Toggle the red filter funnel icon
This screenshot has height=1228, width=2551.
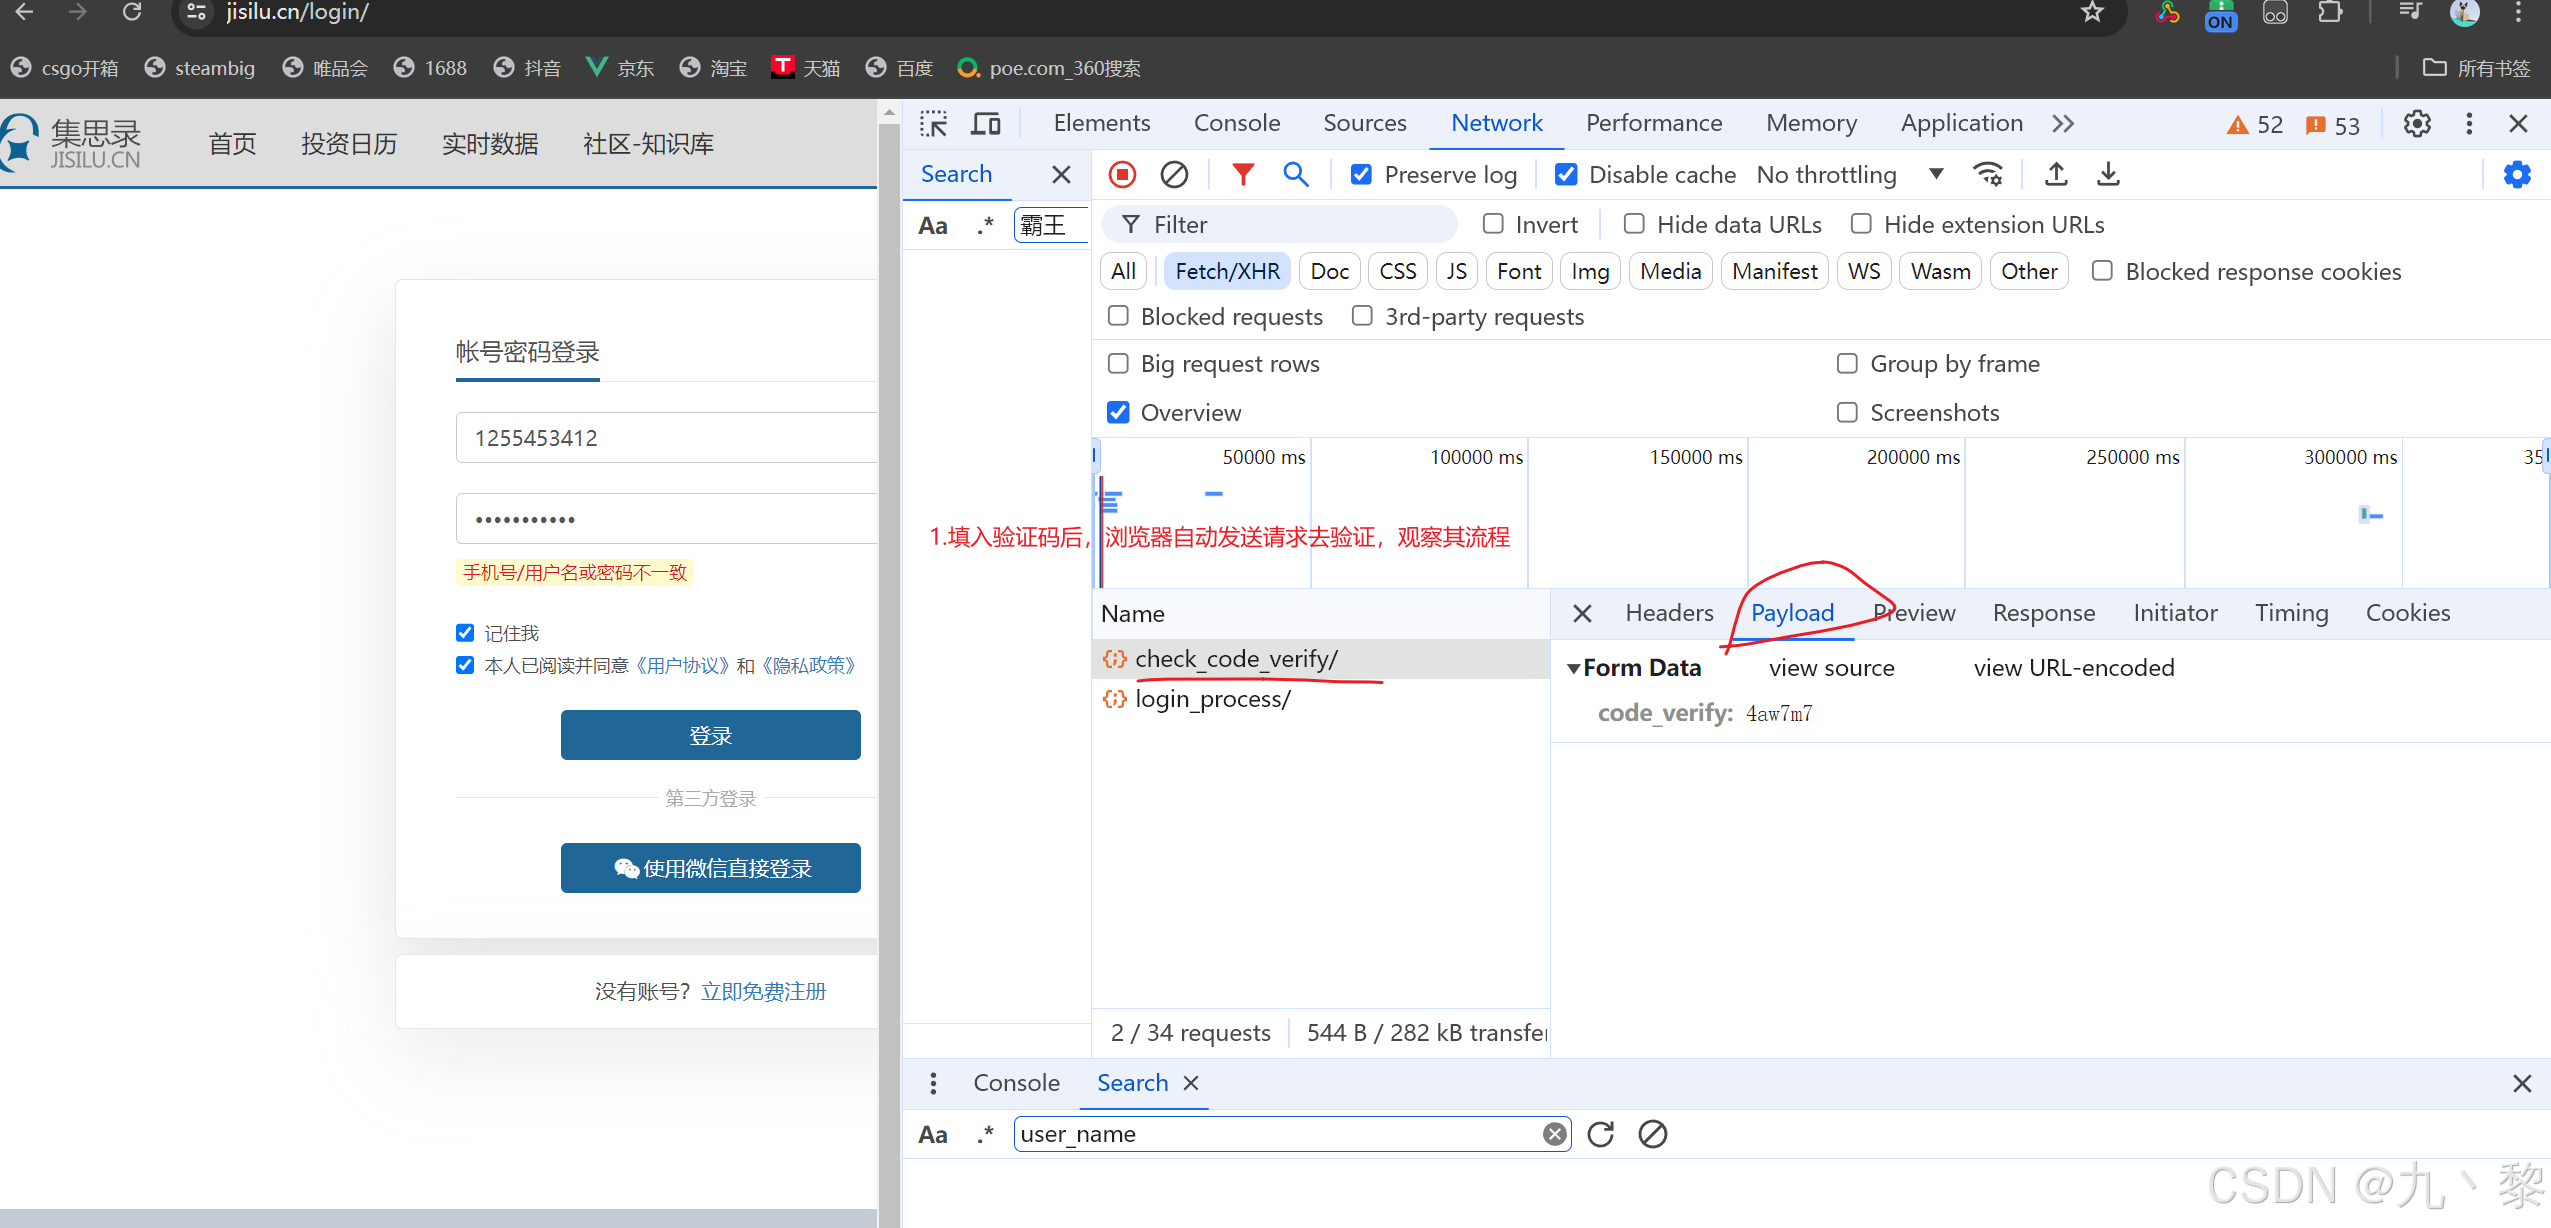(1242, 175)
